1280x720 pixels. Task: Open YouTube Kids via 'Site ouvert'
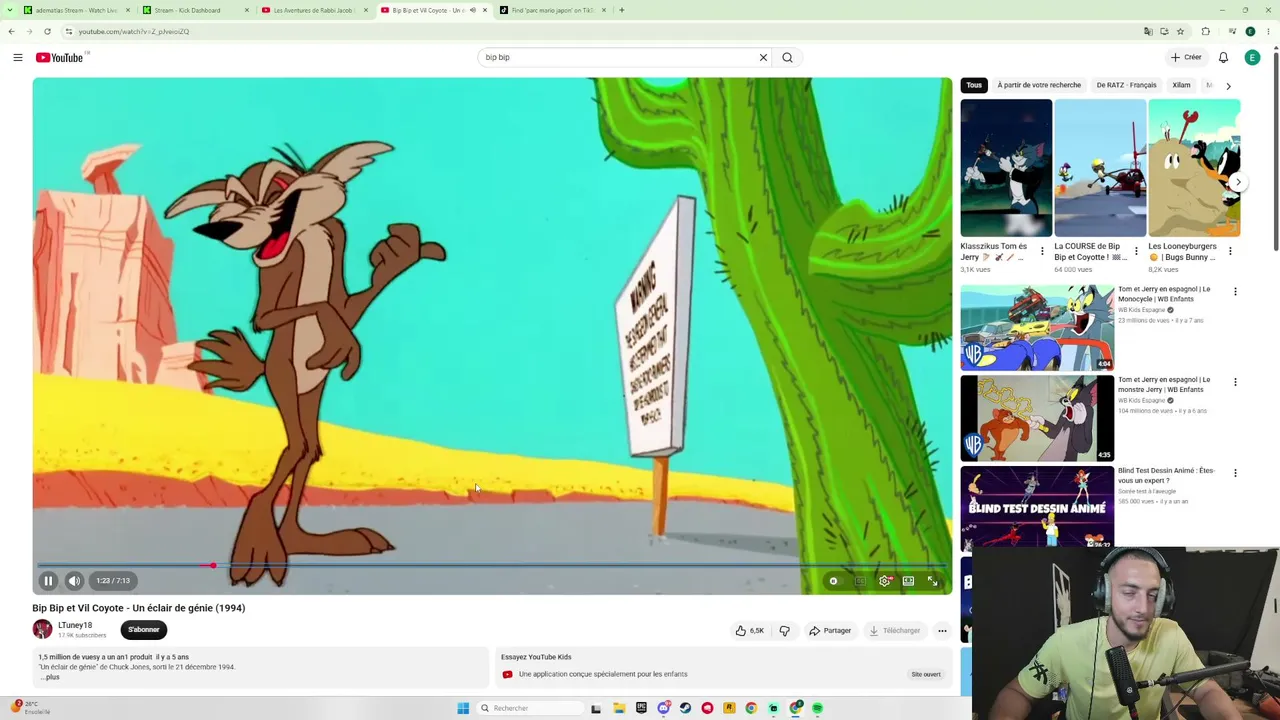click(925, 674)
